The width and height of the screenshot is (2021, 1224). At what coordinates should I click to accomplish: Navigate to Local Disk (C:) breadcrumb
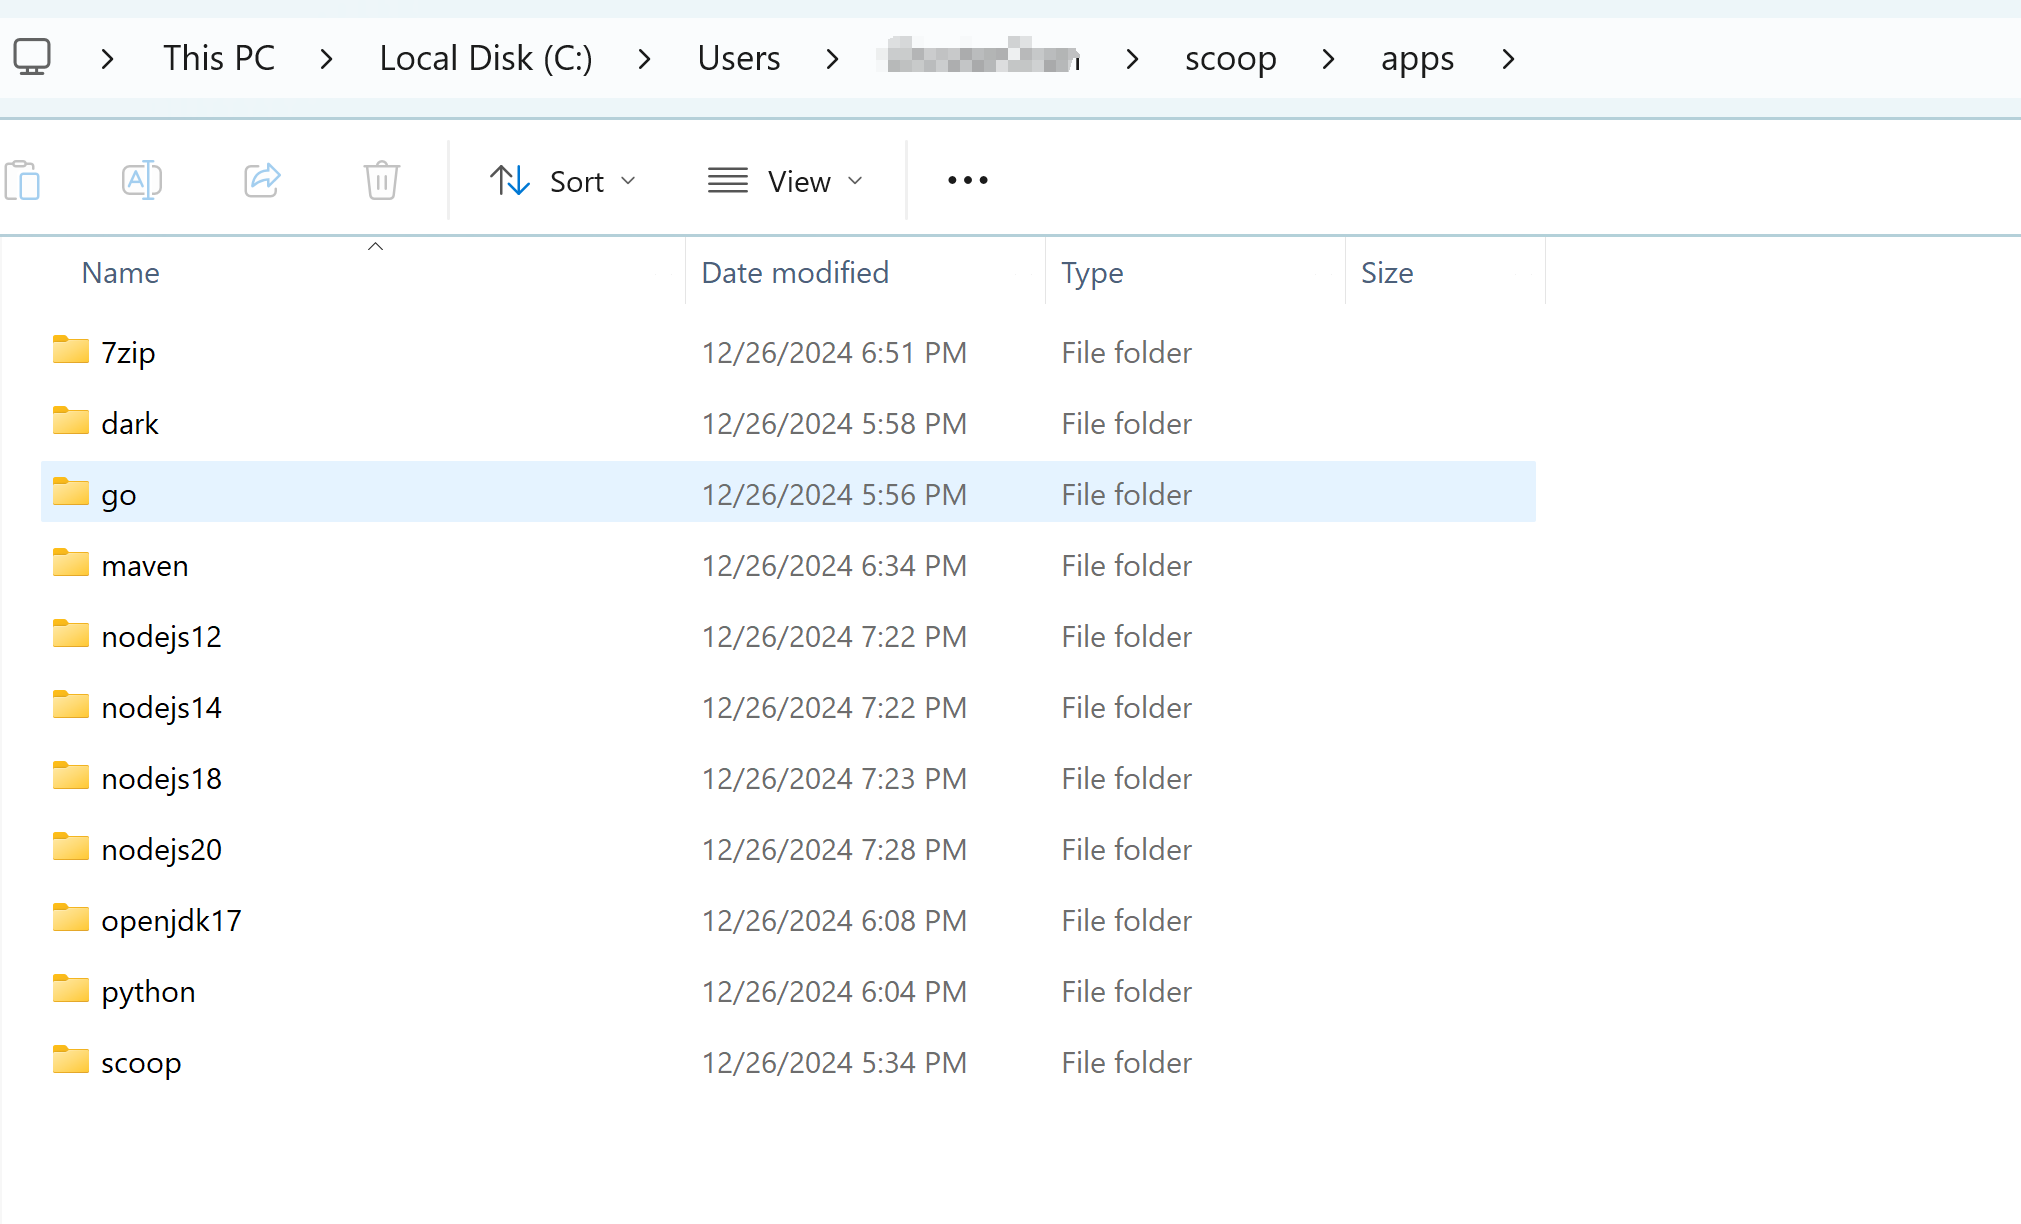pos(486,58)
